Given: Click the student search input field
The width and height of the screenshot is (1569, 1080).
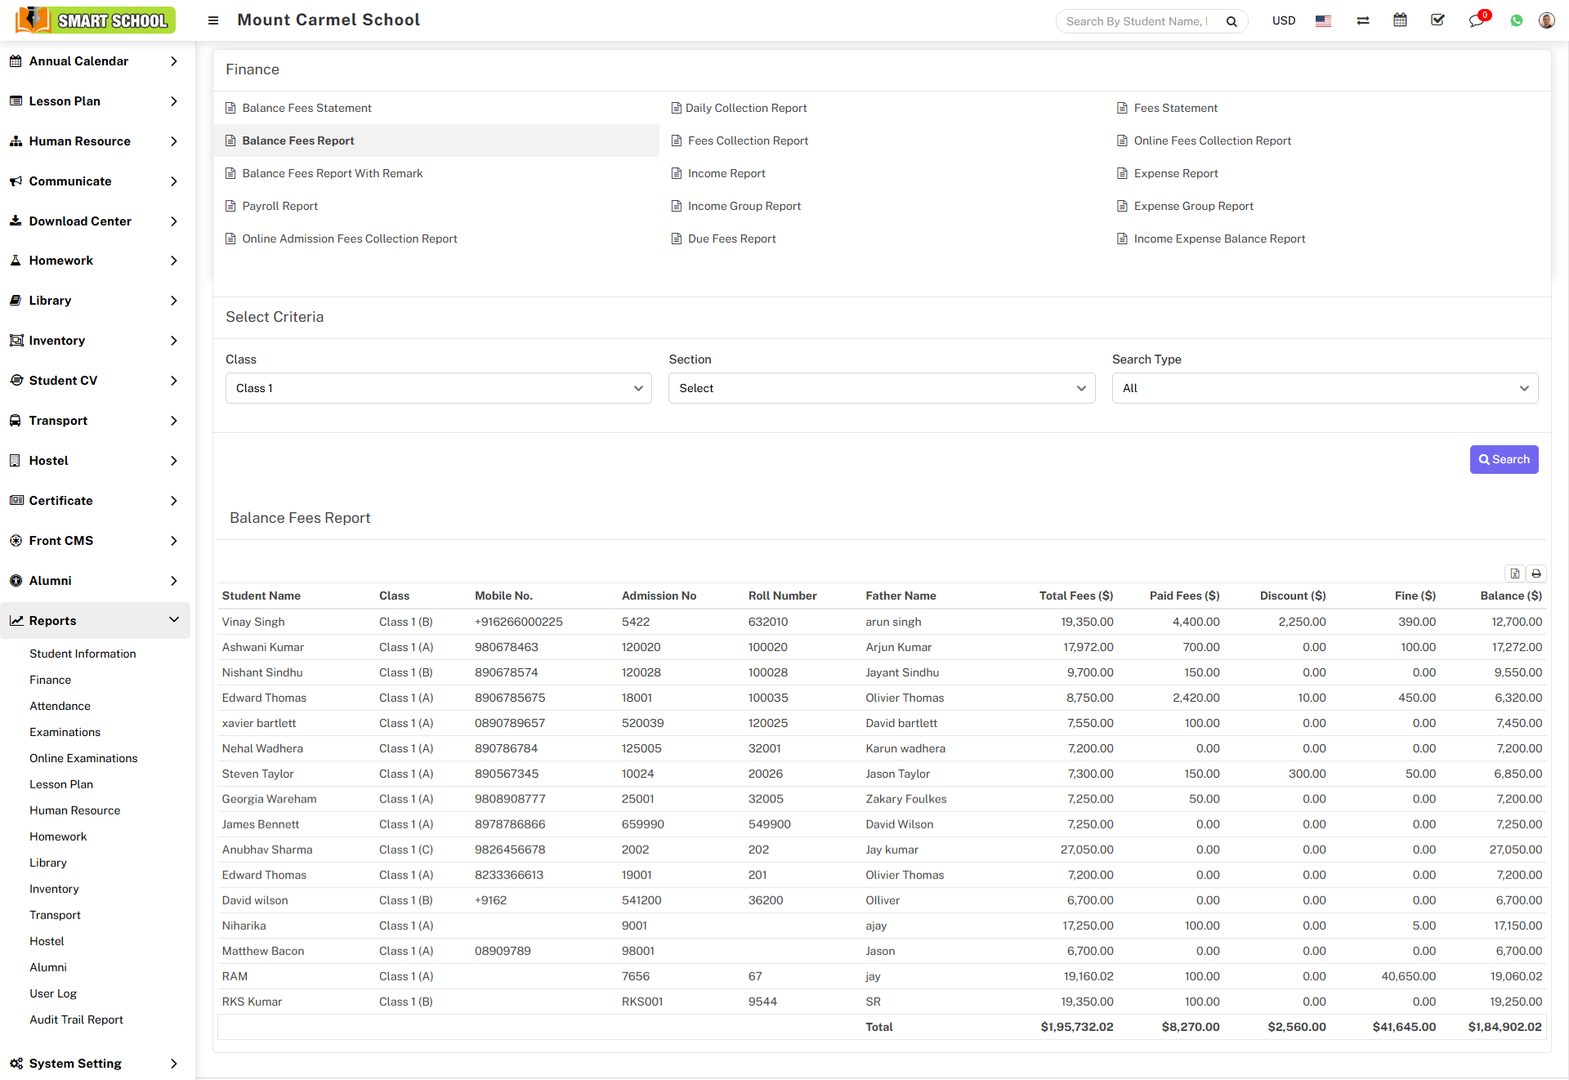Looking at the screenshot, I should (x=1138, y=21).
